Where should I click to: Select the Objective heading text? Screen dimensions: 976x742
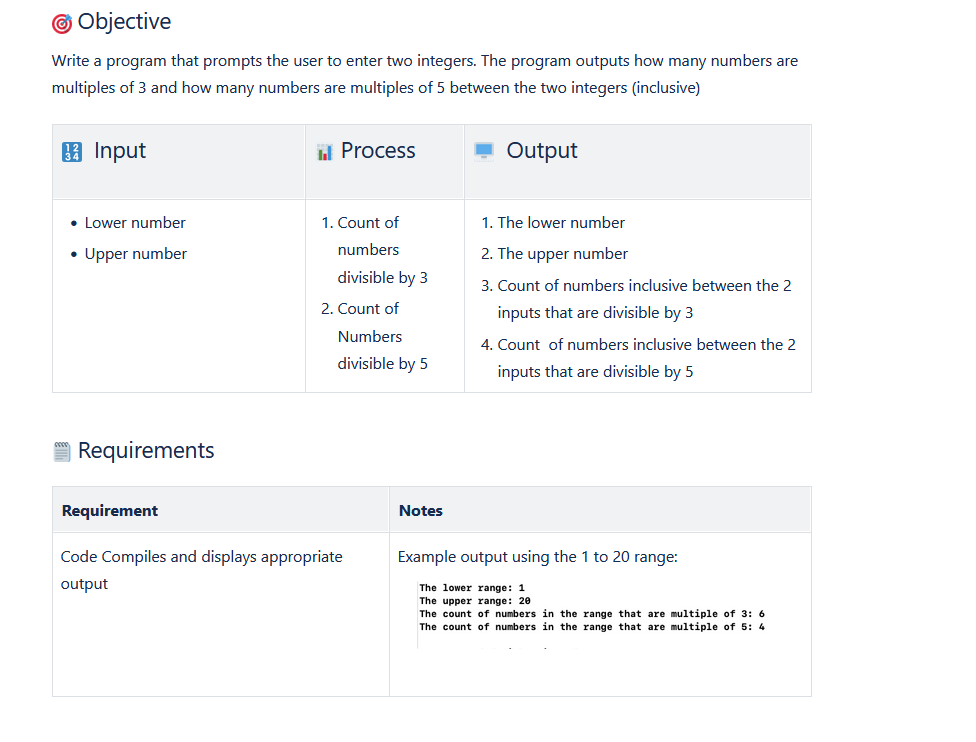click(125, 22)
